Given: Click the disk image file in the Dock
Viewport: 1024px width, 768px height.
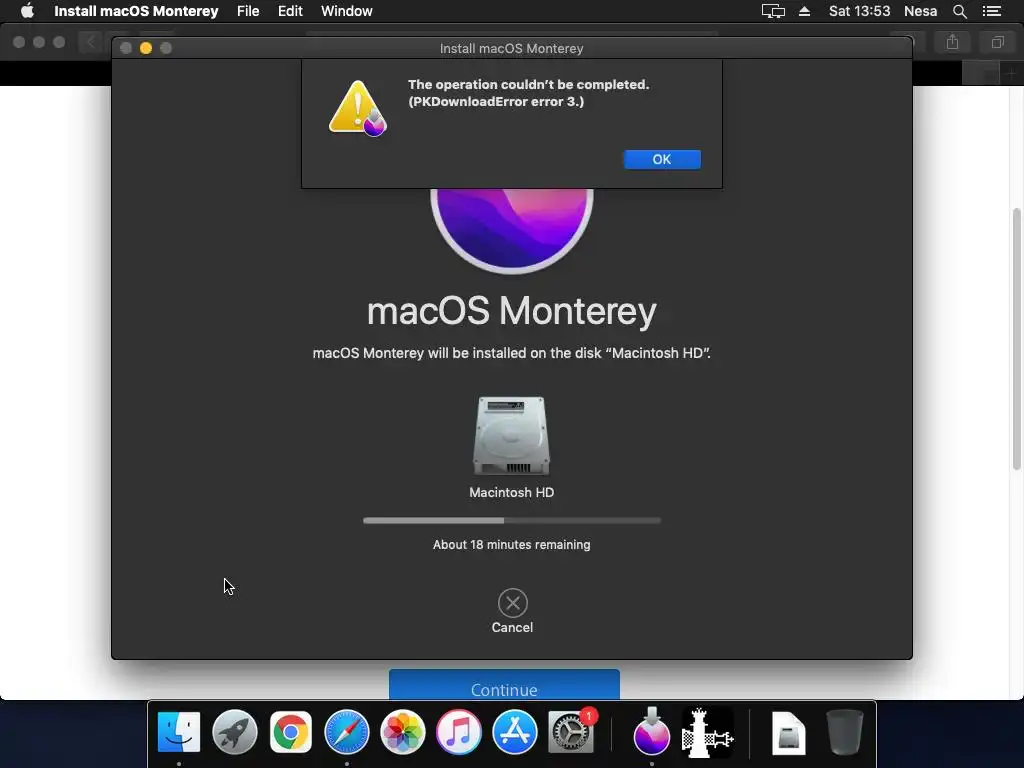Looking at the screenshot, I should 788,733.
